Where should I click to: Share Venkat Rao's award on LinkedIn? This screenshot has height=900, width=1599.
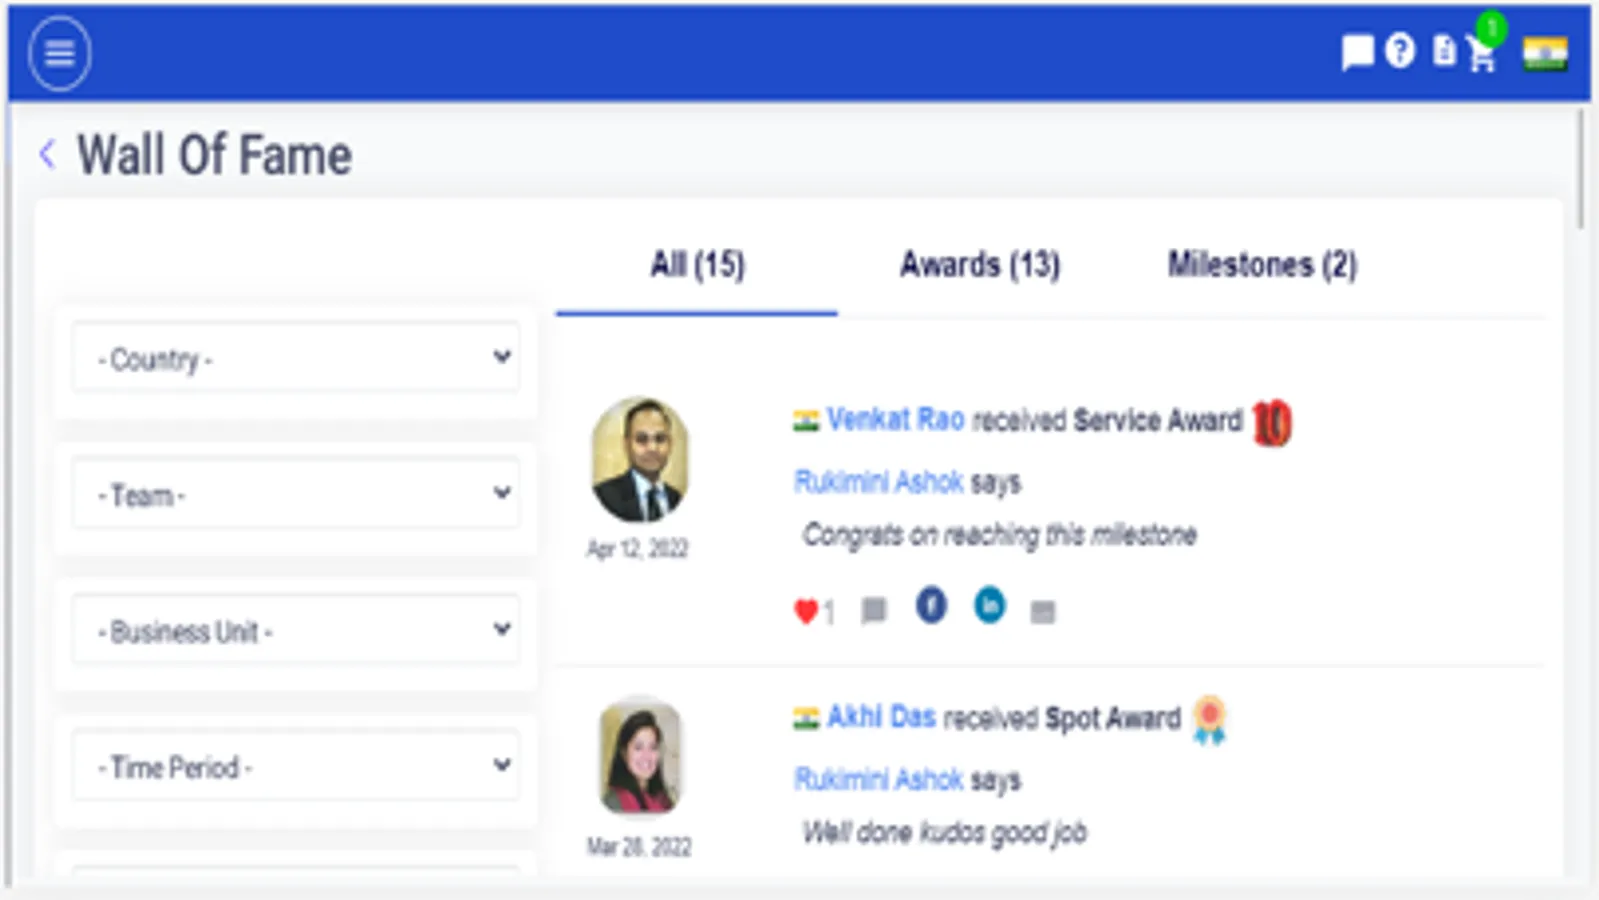tap(990, 606)
